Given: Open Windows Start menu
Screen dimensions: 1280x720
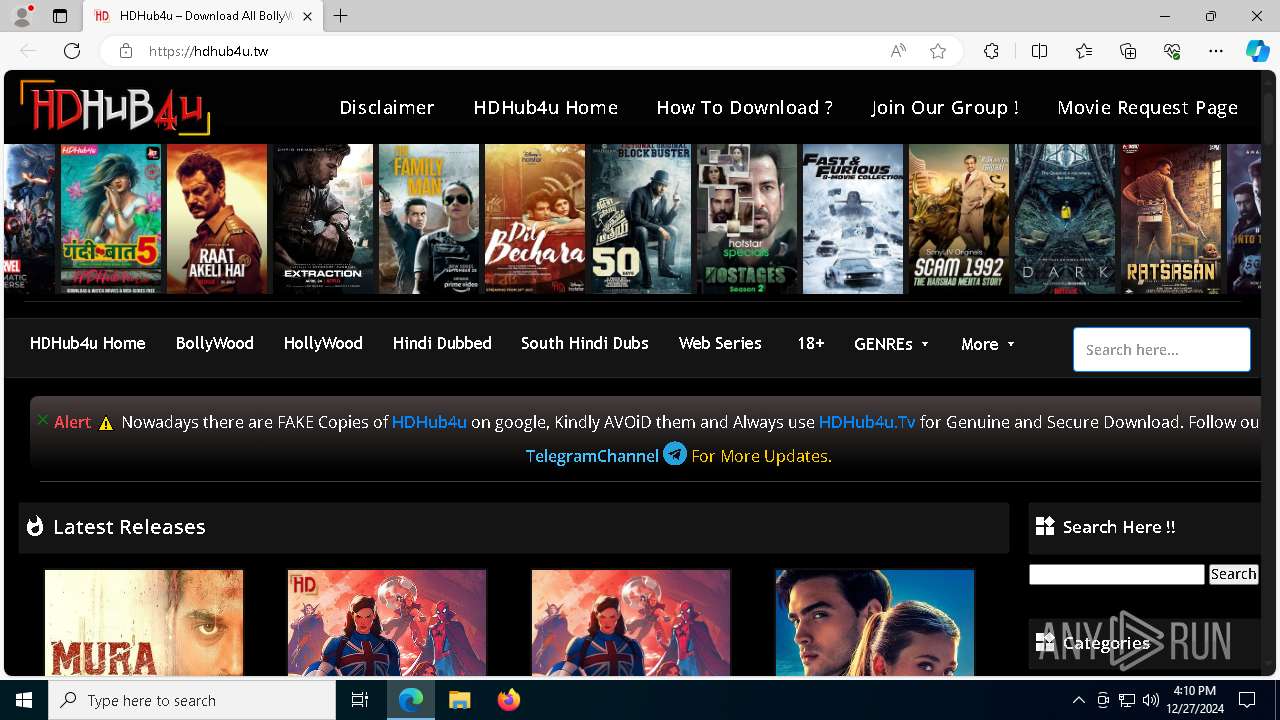Looking at the screenshot, I should click(24, 700).
